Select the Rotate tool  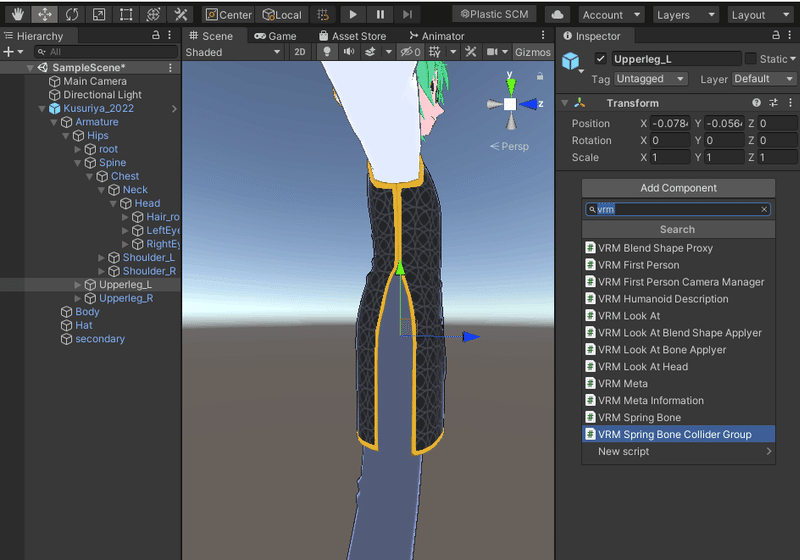coord(72,15)
